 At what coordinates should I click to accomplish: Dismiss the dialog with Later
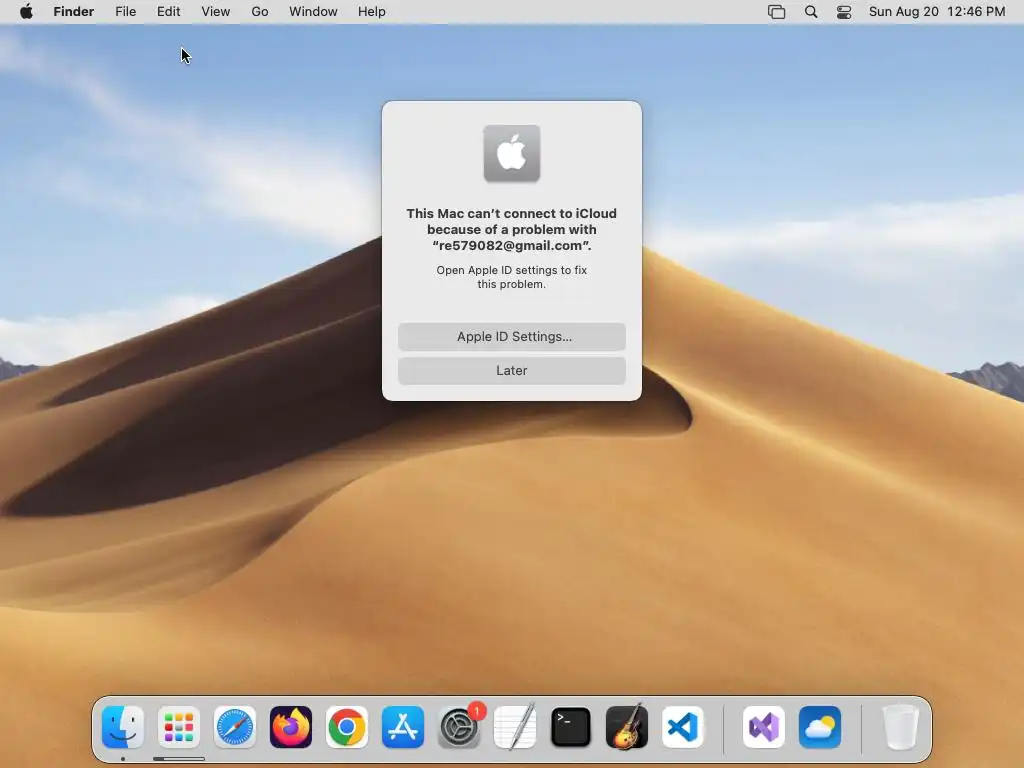512,370
